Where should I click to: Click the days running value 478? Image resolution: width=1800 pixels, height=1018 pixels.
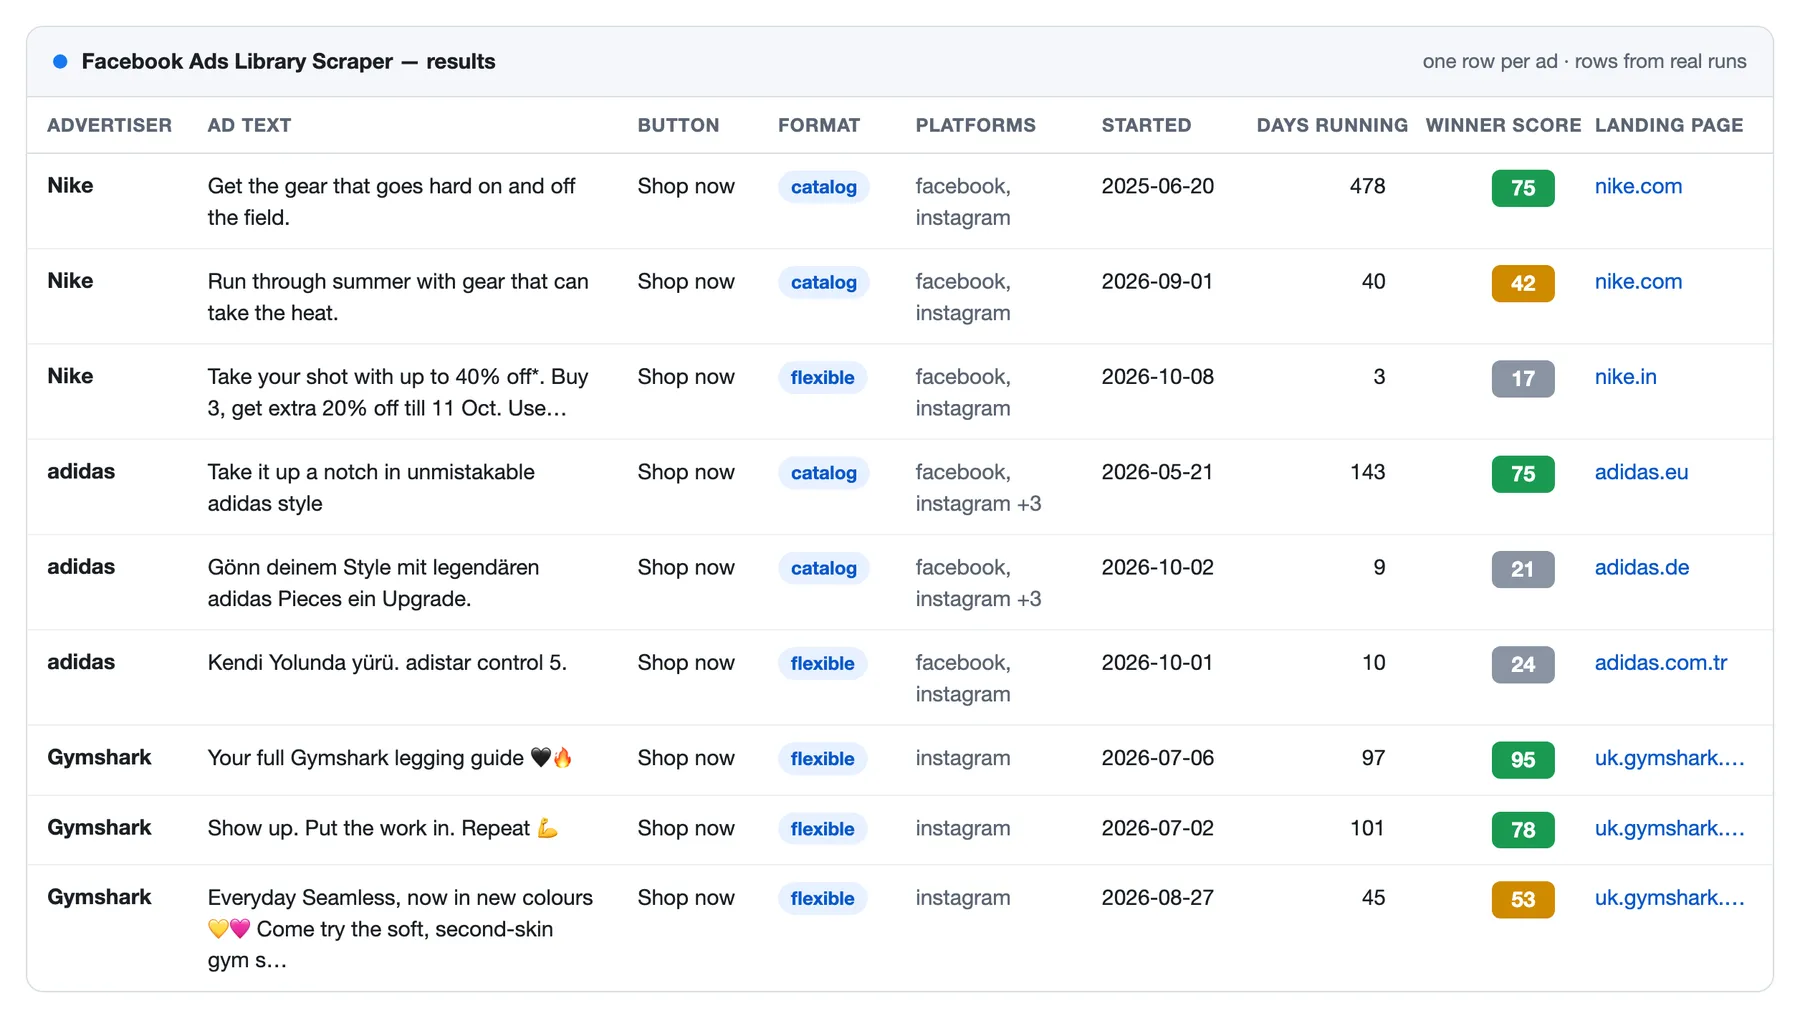[1367, 186]
